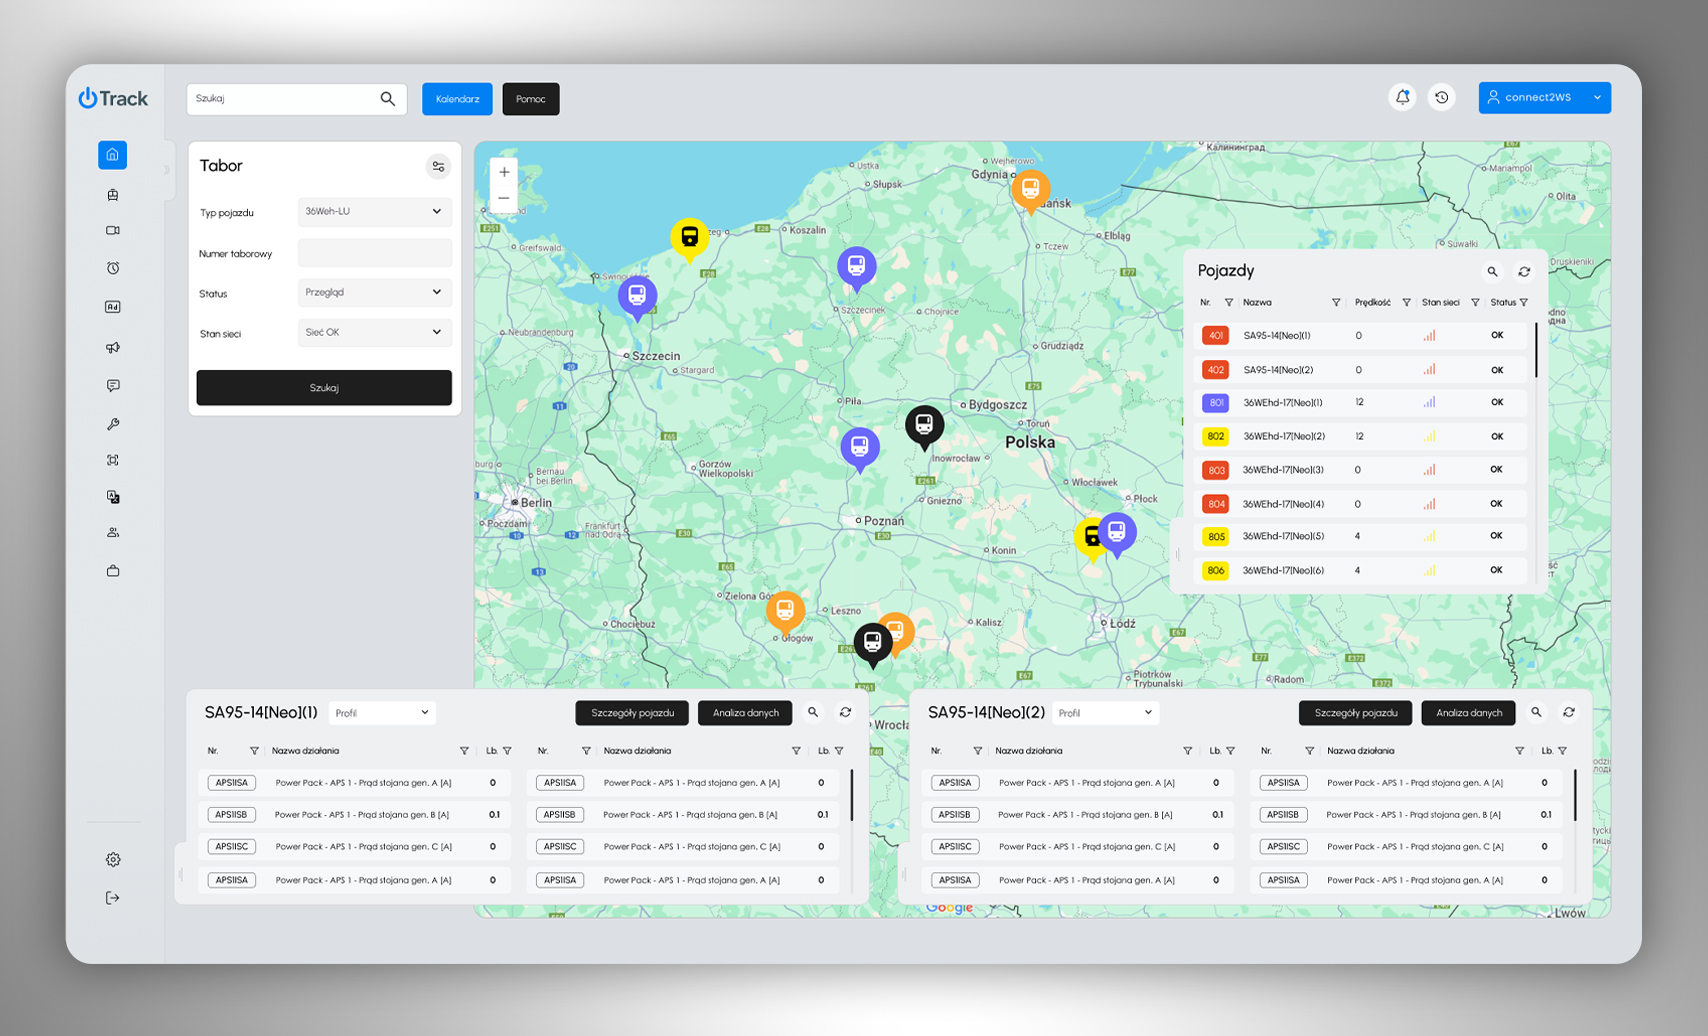Click the black Szukaj button in Tabor
Image resolution: width=1708 pixels, height=1036 pixels.
324,388
